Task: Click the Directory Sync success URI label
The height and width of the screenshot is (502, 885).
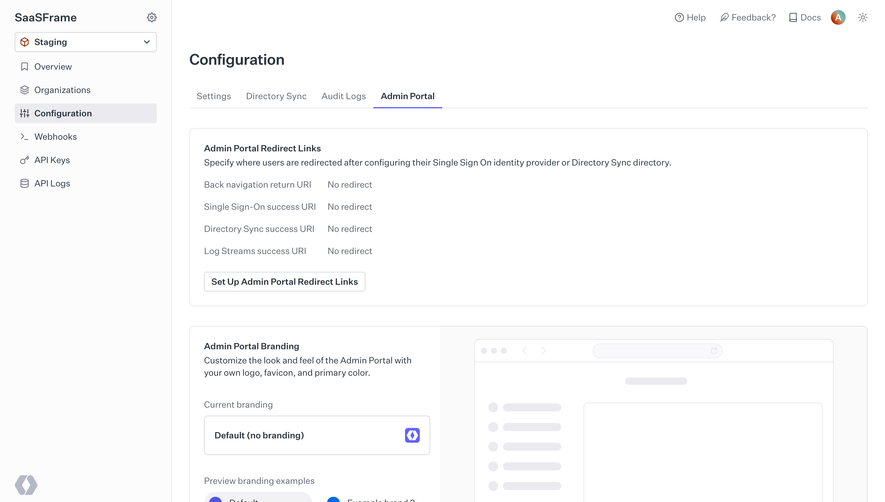Action: (x=259, y=229)
